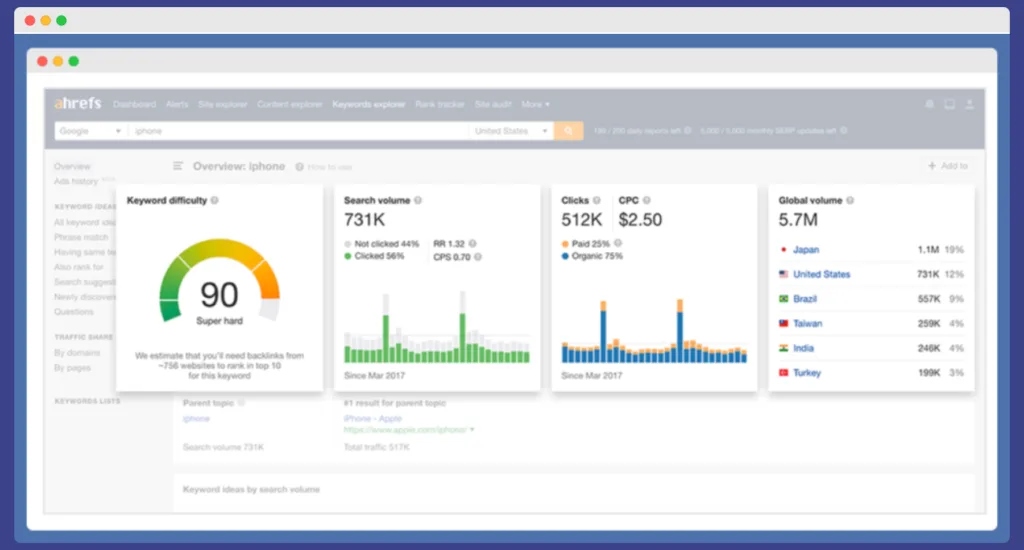Click the Keyword difficulty help icon
Viewport: 1024px width, 550px height.
pyautogui.click(x=215, y=201)
